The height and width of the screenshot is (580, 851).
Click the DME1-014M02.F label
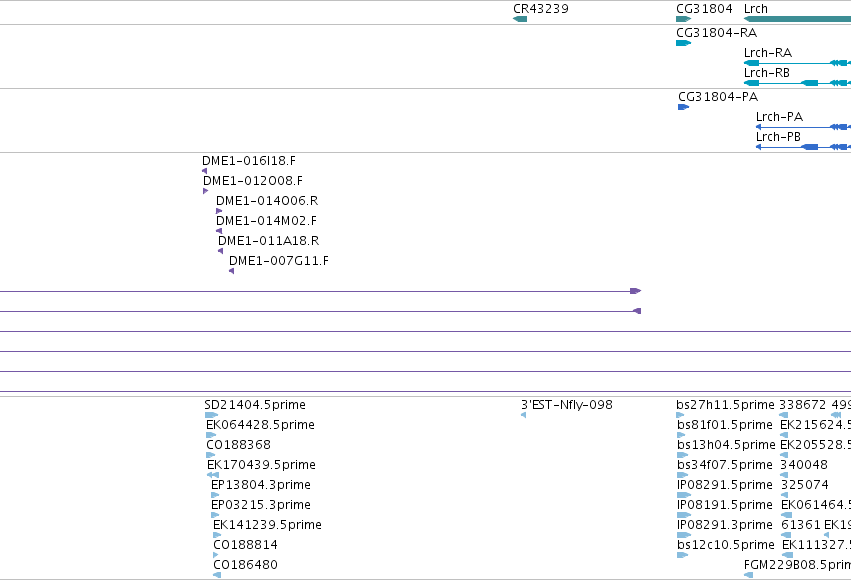click(266, 221)
